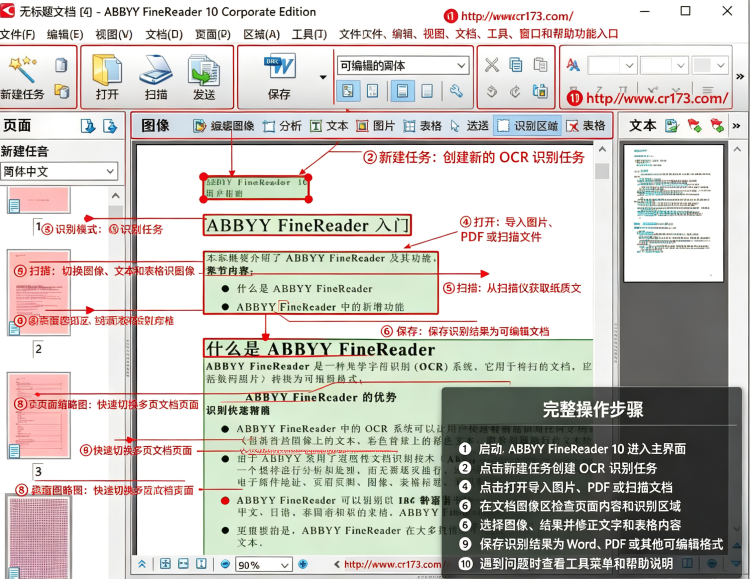Open the 视图(V) menu
Viewport: 750px width, 579px height.
[x=114, y=34]
